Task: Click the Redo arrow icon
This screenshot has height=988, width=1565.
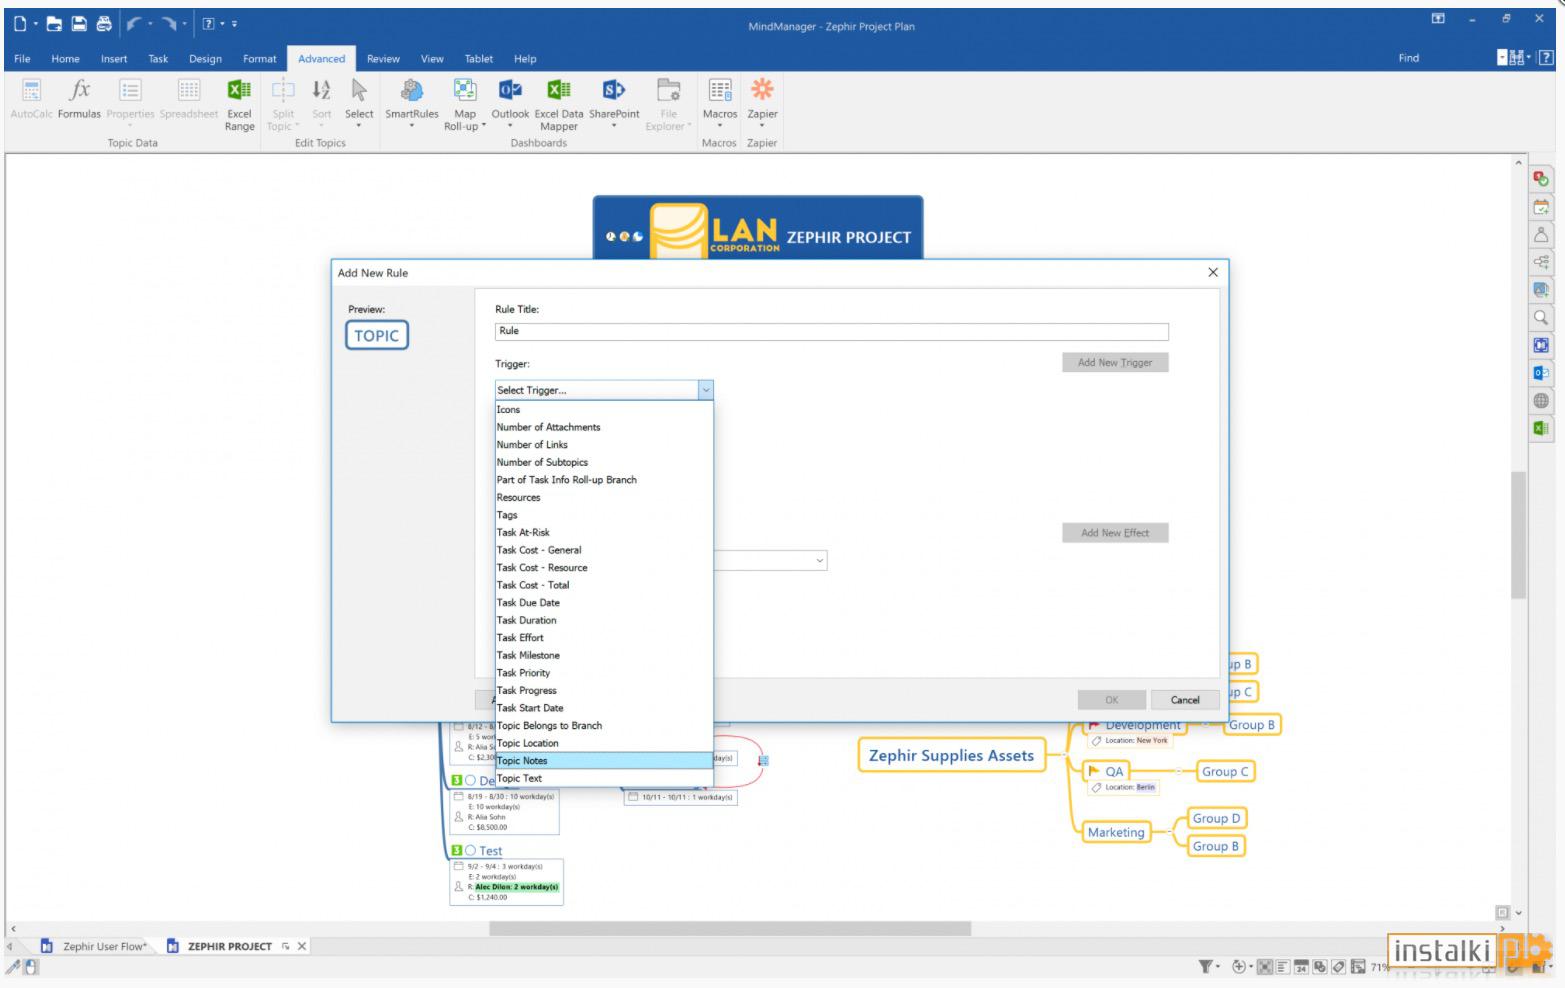Action: coord(168,24)
